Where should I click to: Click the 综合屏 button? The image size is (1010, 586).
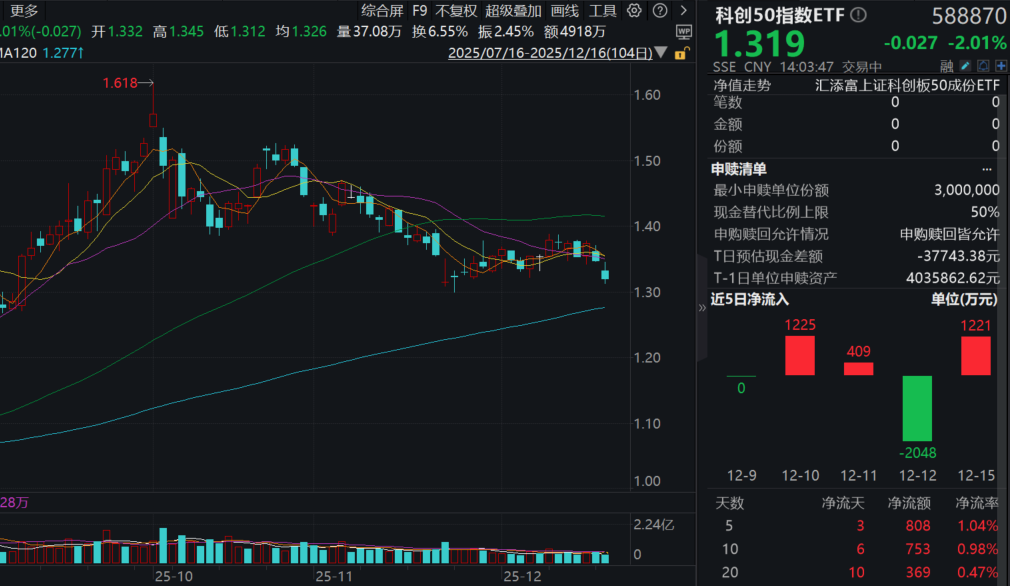382,11
